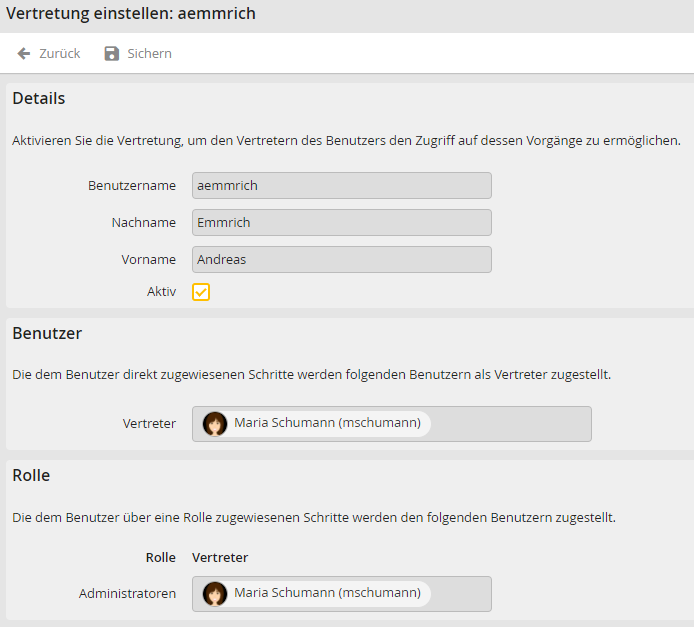
Task: Click the Rolle section heading
Action: tap(31, 476)
